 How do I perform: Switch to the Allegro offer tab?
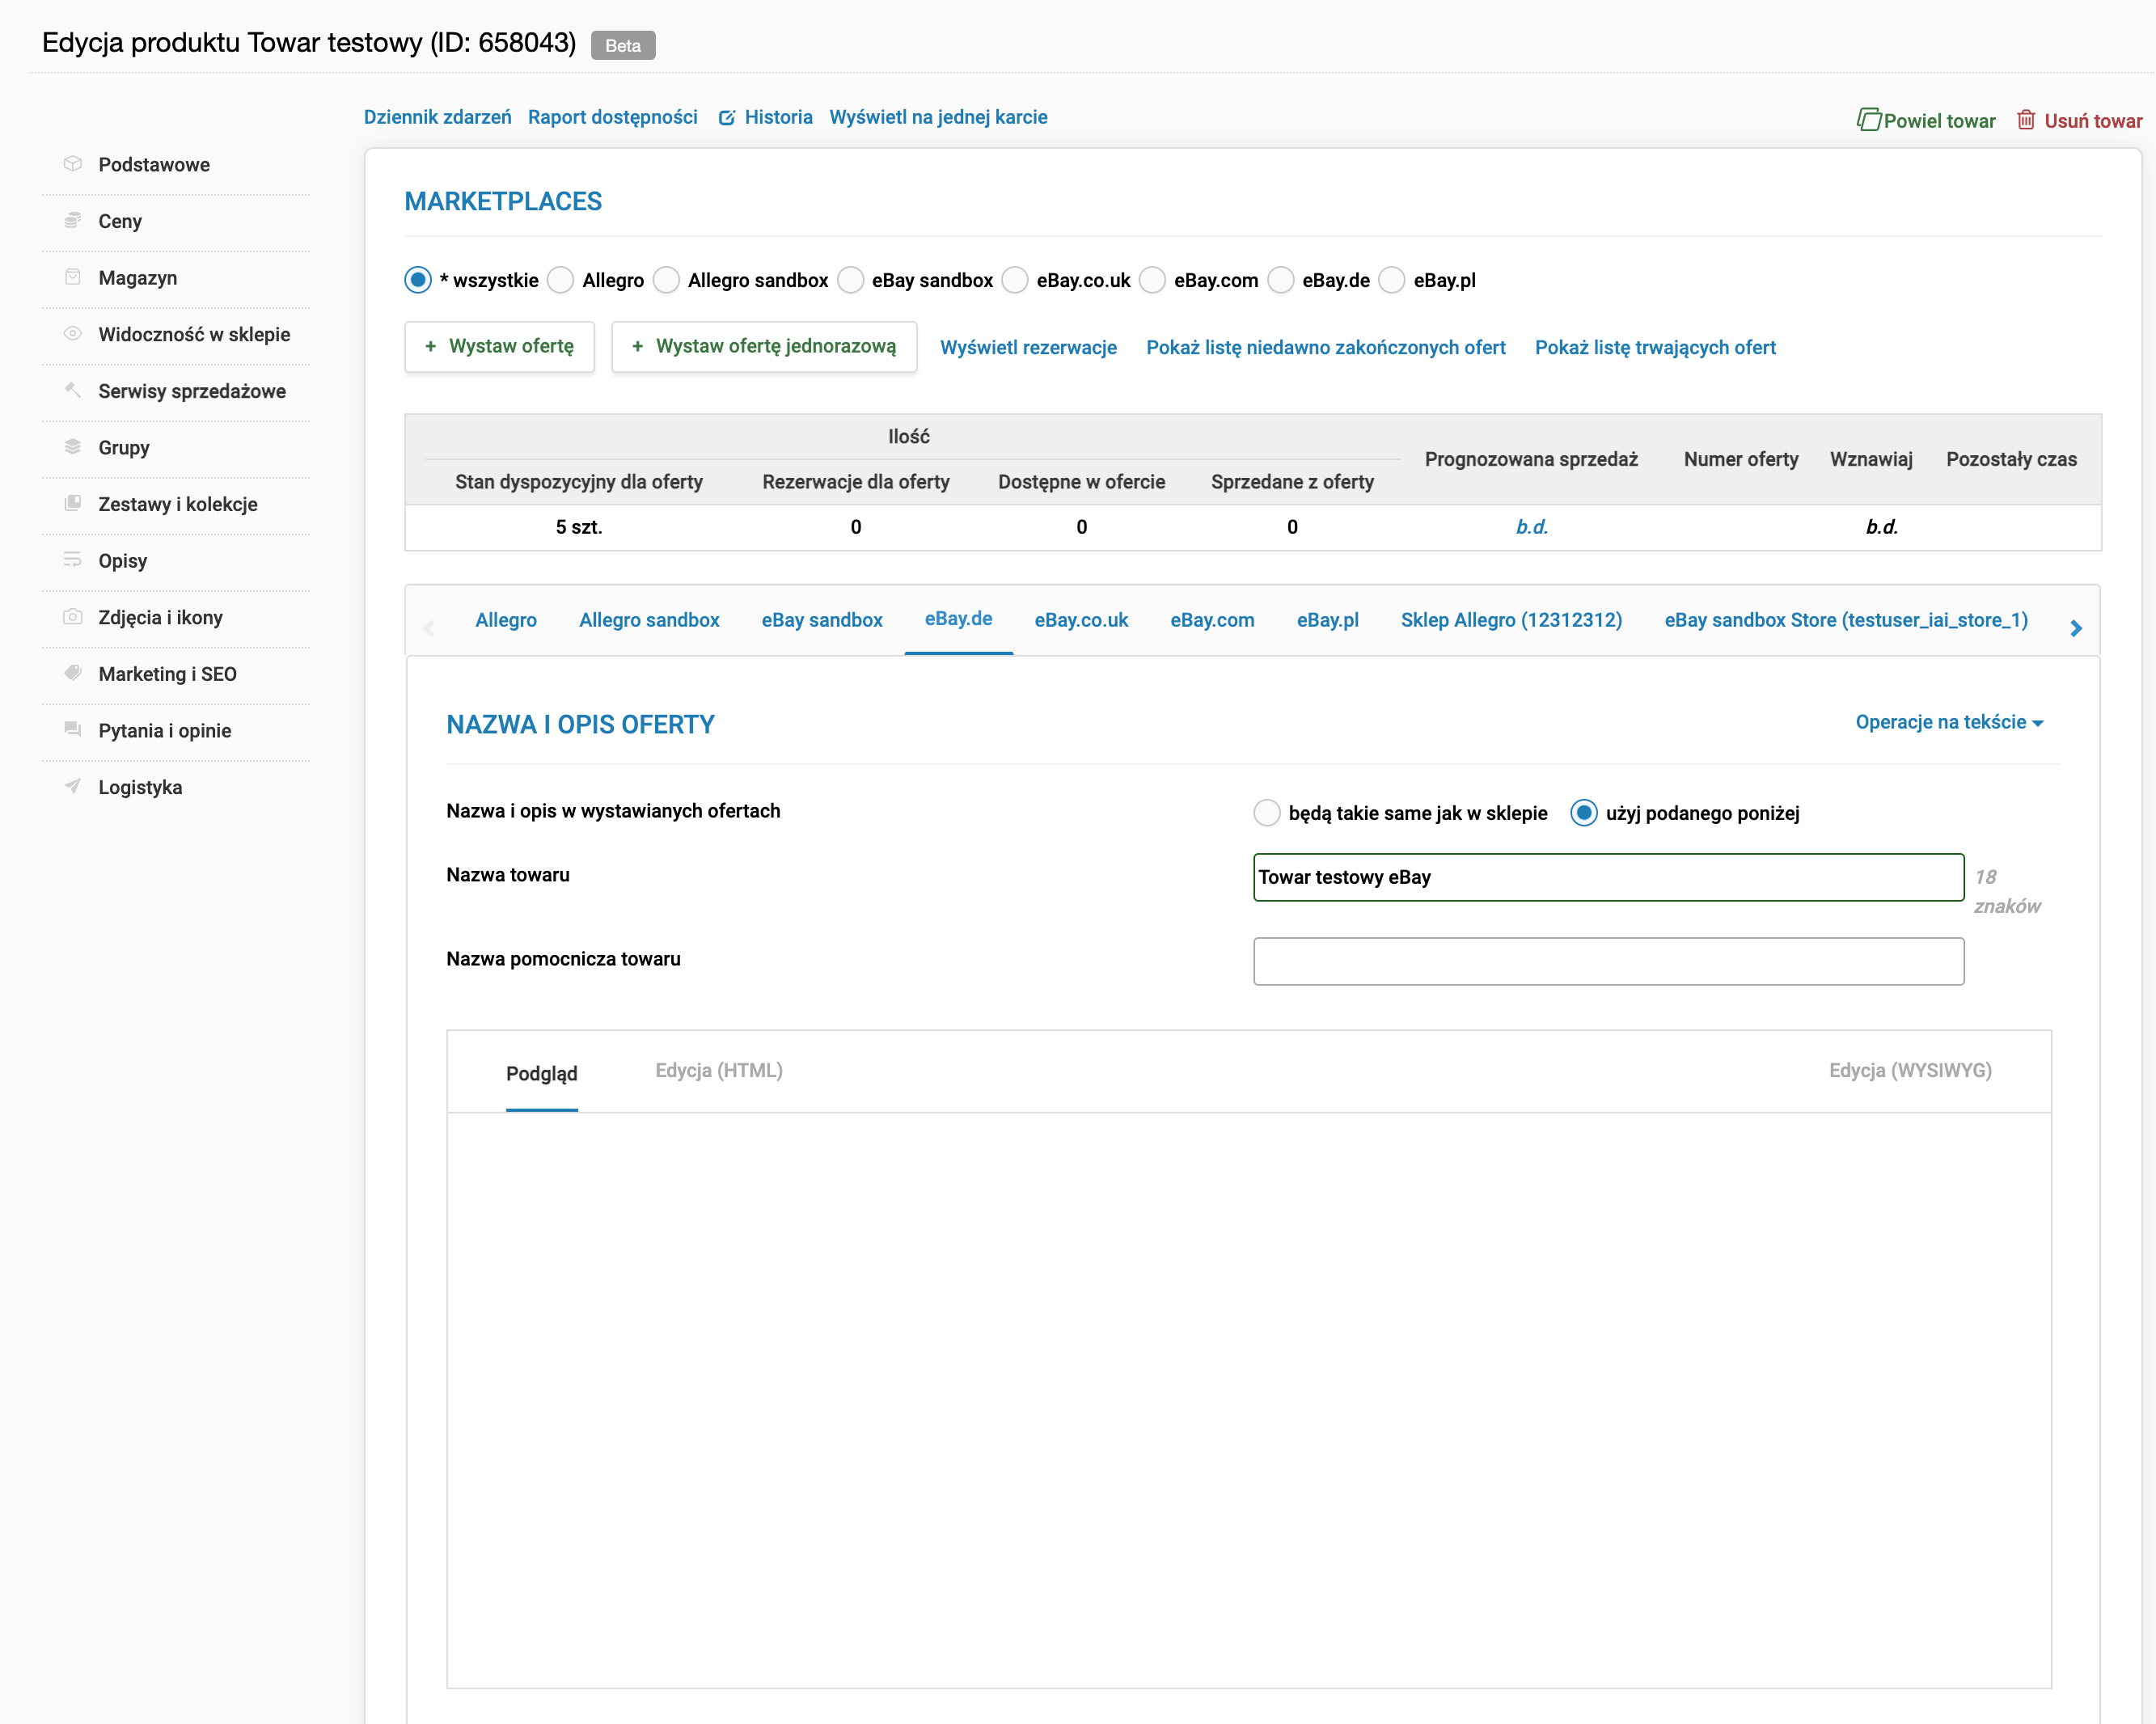[506, 620]
